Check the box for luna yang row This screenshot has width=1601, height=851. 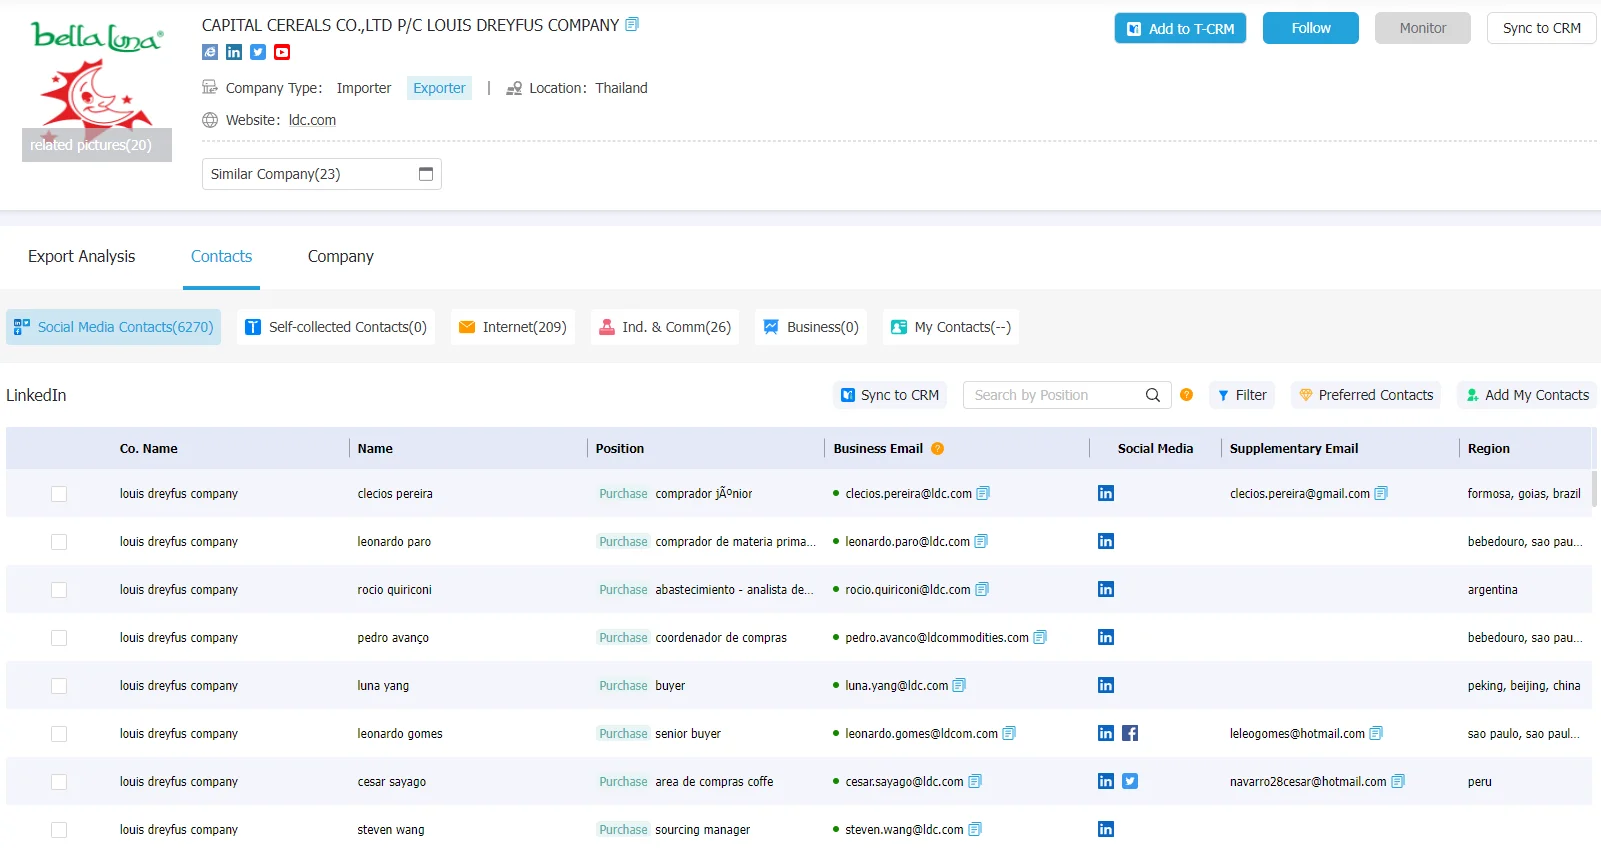[59, 686]
